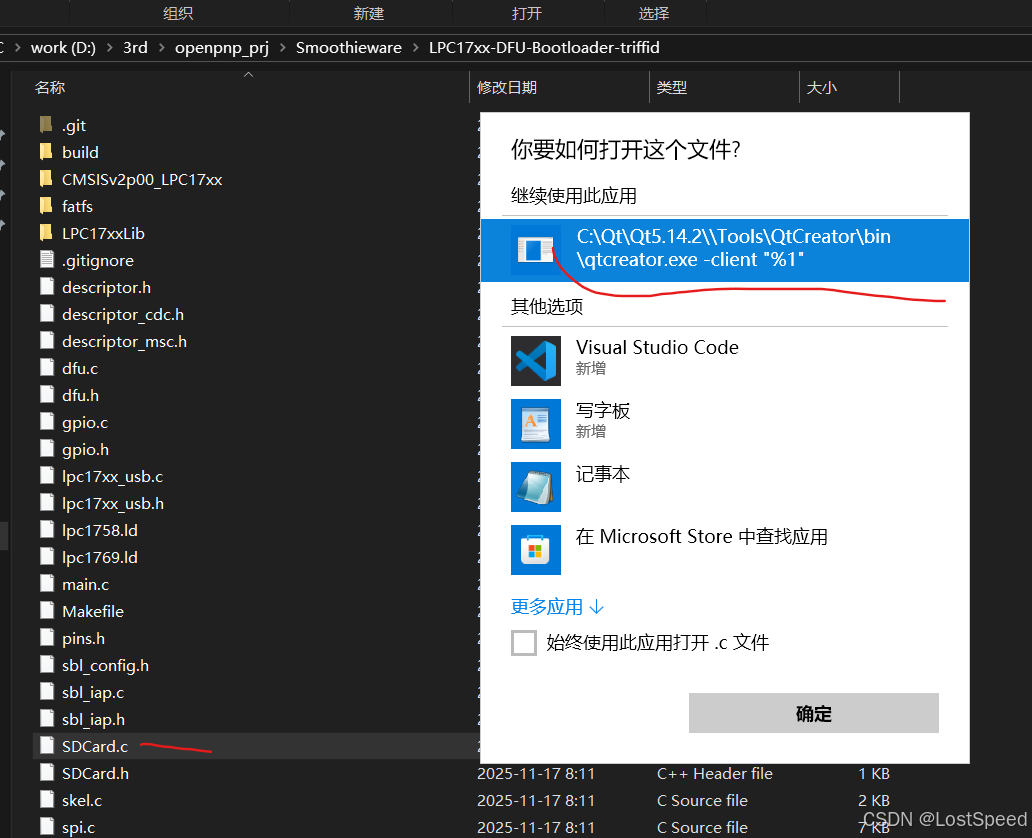The width and height of the screenshot is (1032, 838).
Task: Click the SDCard.c file icon
Action: click(47, 745)
